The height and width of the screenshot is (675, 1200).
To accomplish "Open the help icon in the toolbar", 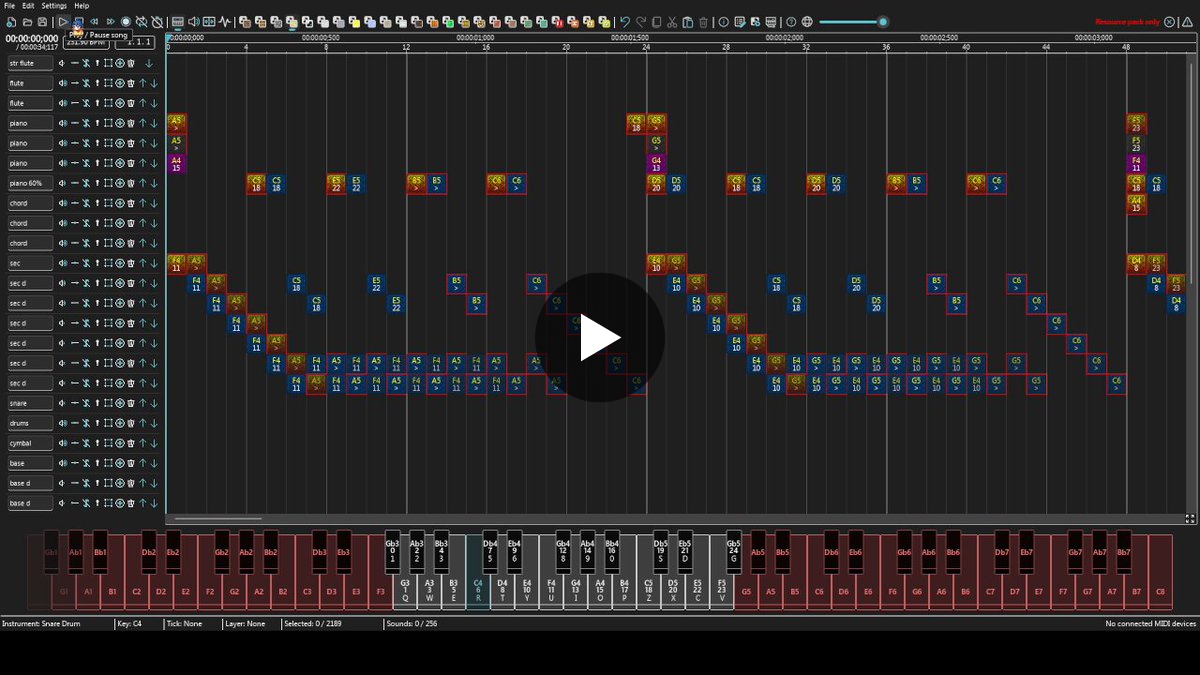I will pyautogui.click(x=791, y=21).
